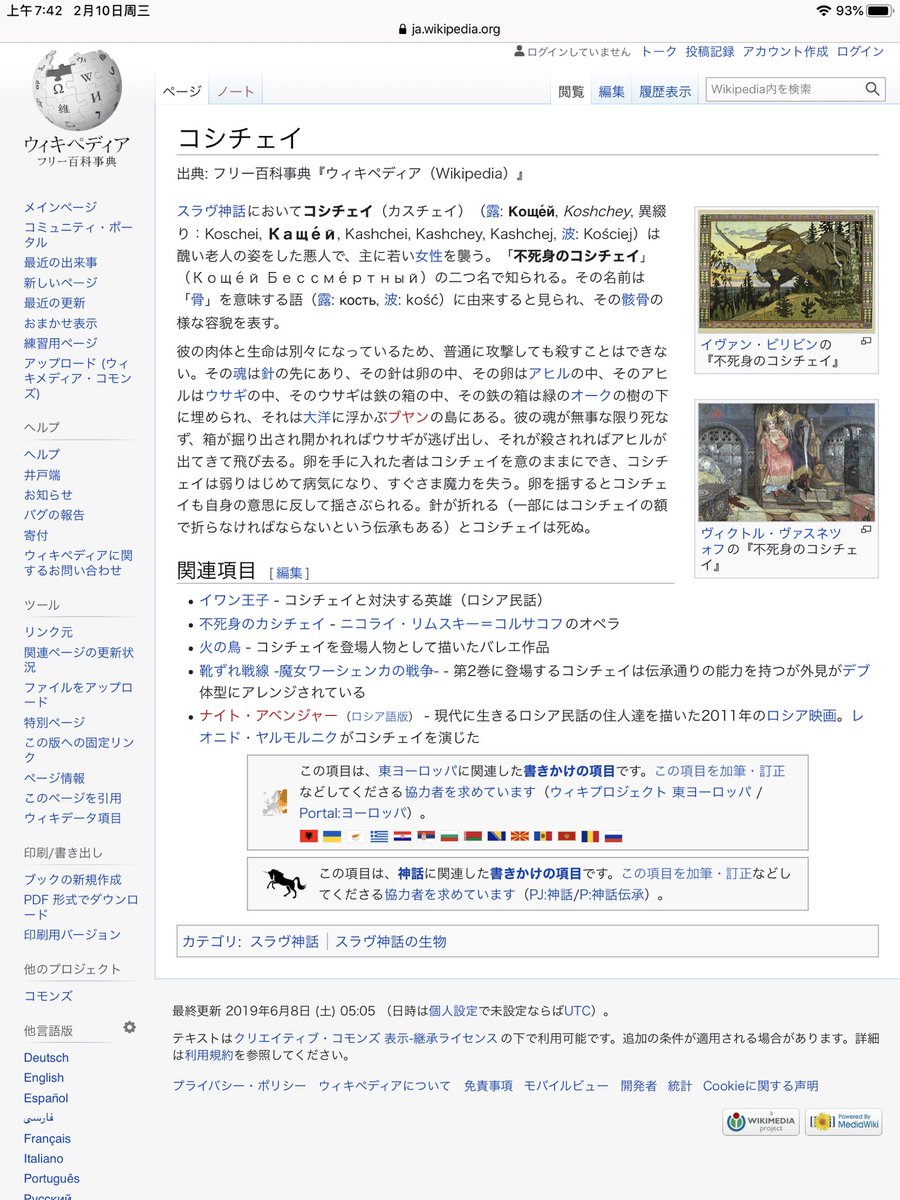Screen dimensions: 900x1200
Task: Open the Viktor Vasnetsov painting thumbnail
Action: click(786, 462)
